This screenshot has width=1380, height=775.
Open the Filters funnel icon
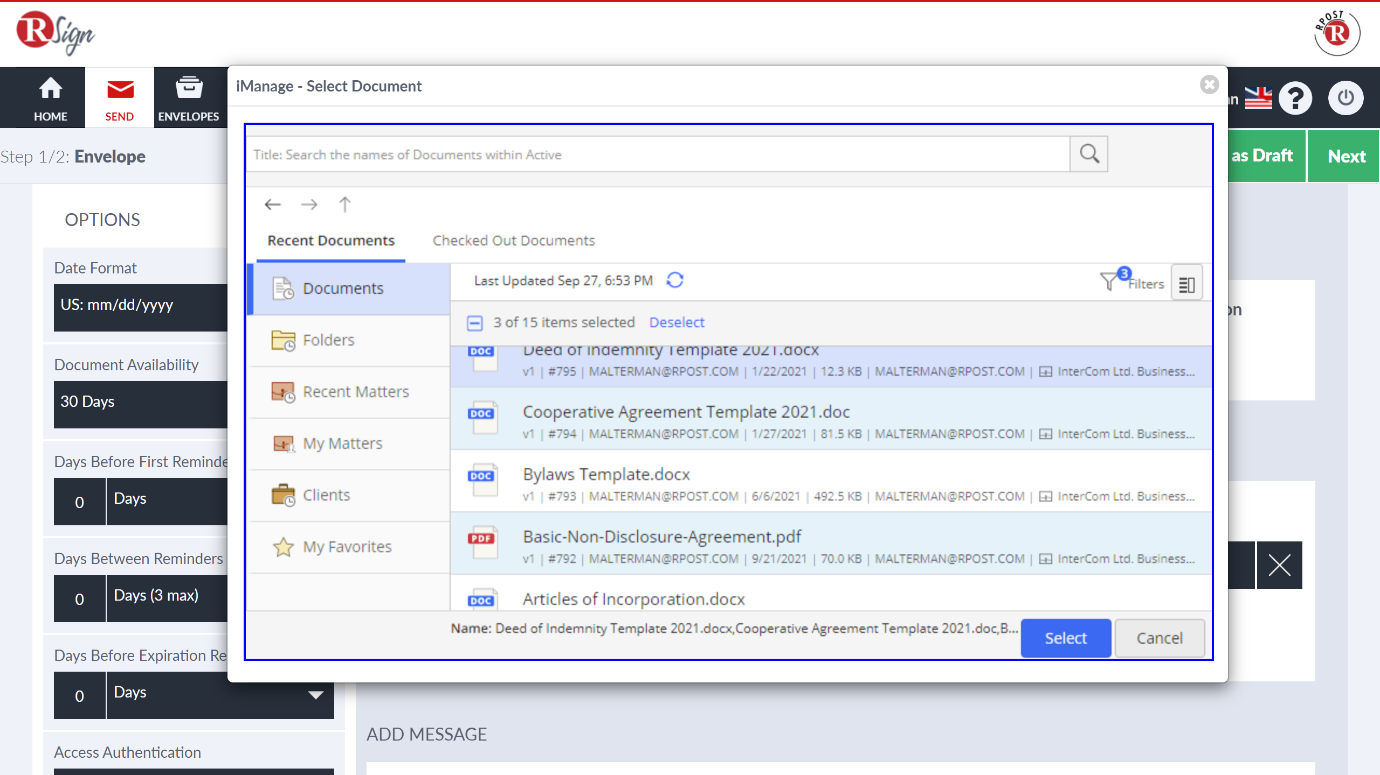[1109, 283]
